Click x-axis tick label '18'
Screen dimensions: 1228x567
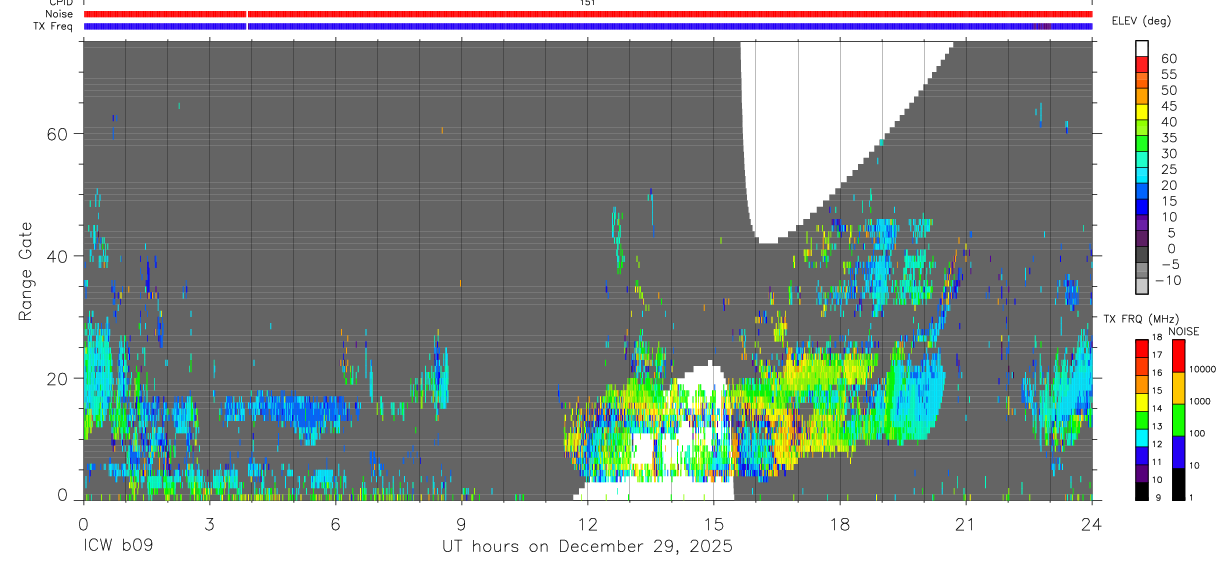click(x=839, y=524)
